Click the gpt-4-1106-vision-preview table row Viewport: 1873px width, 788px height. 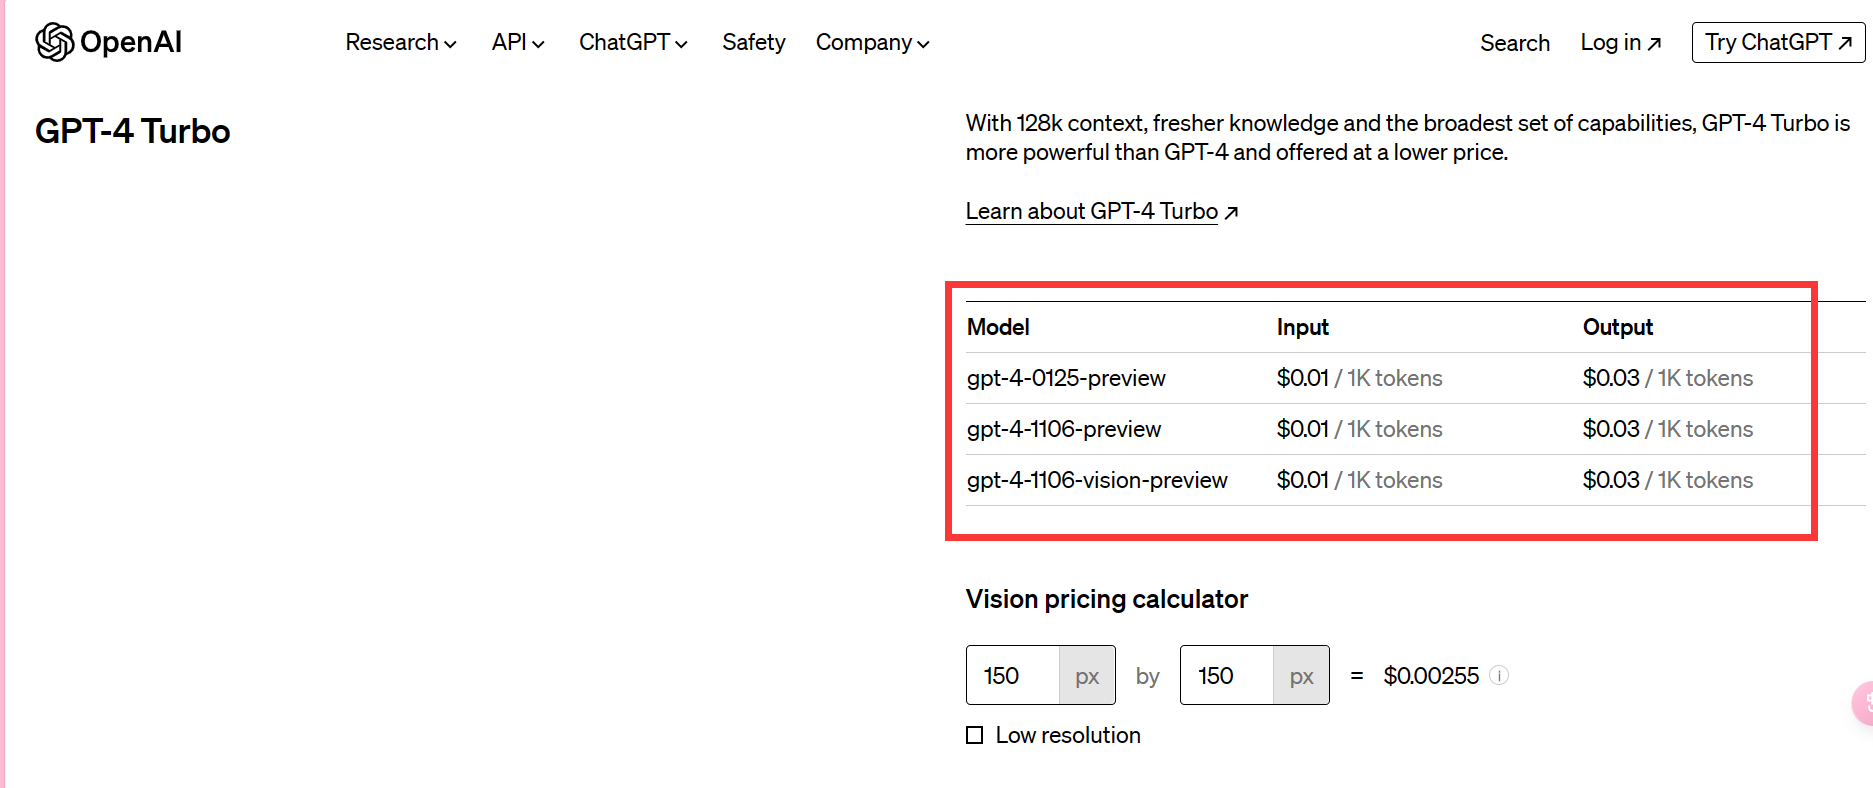click(1415, 480)
